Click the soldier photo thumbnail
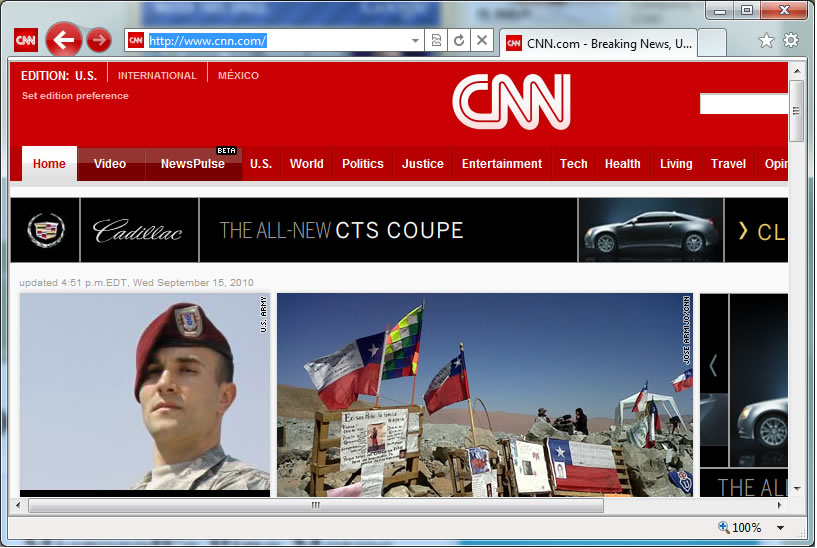Image resolution: width=817 pixels, height=548 pixels. [145, 392]
